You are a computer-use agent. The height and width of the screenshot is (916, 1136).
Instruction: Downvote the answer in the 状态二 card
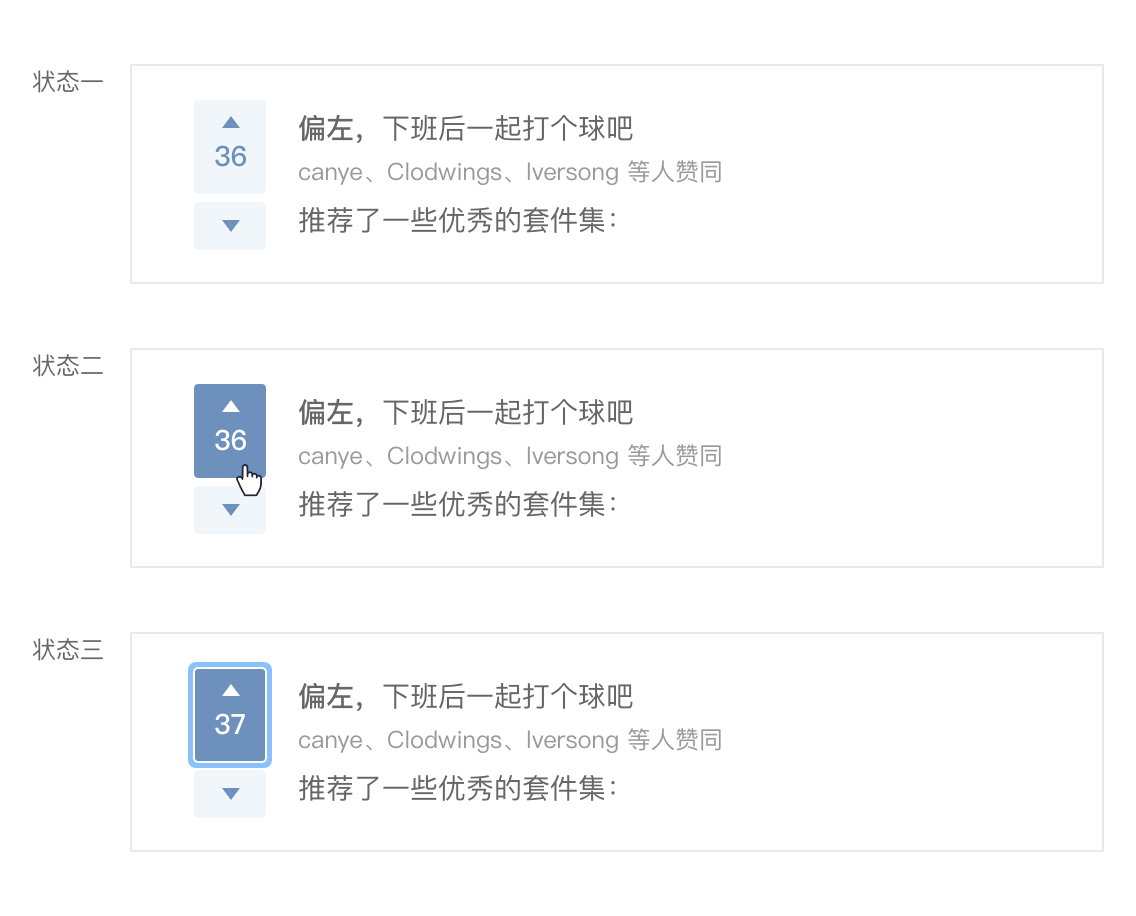coord(230,510)
